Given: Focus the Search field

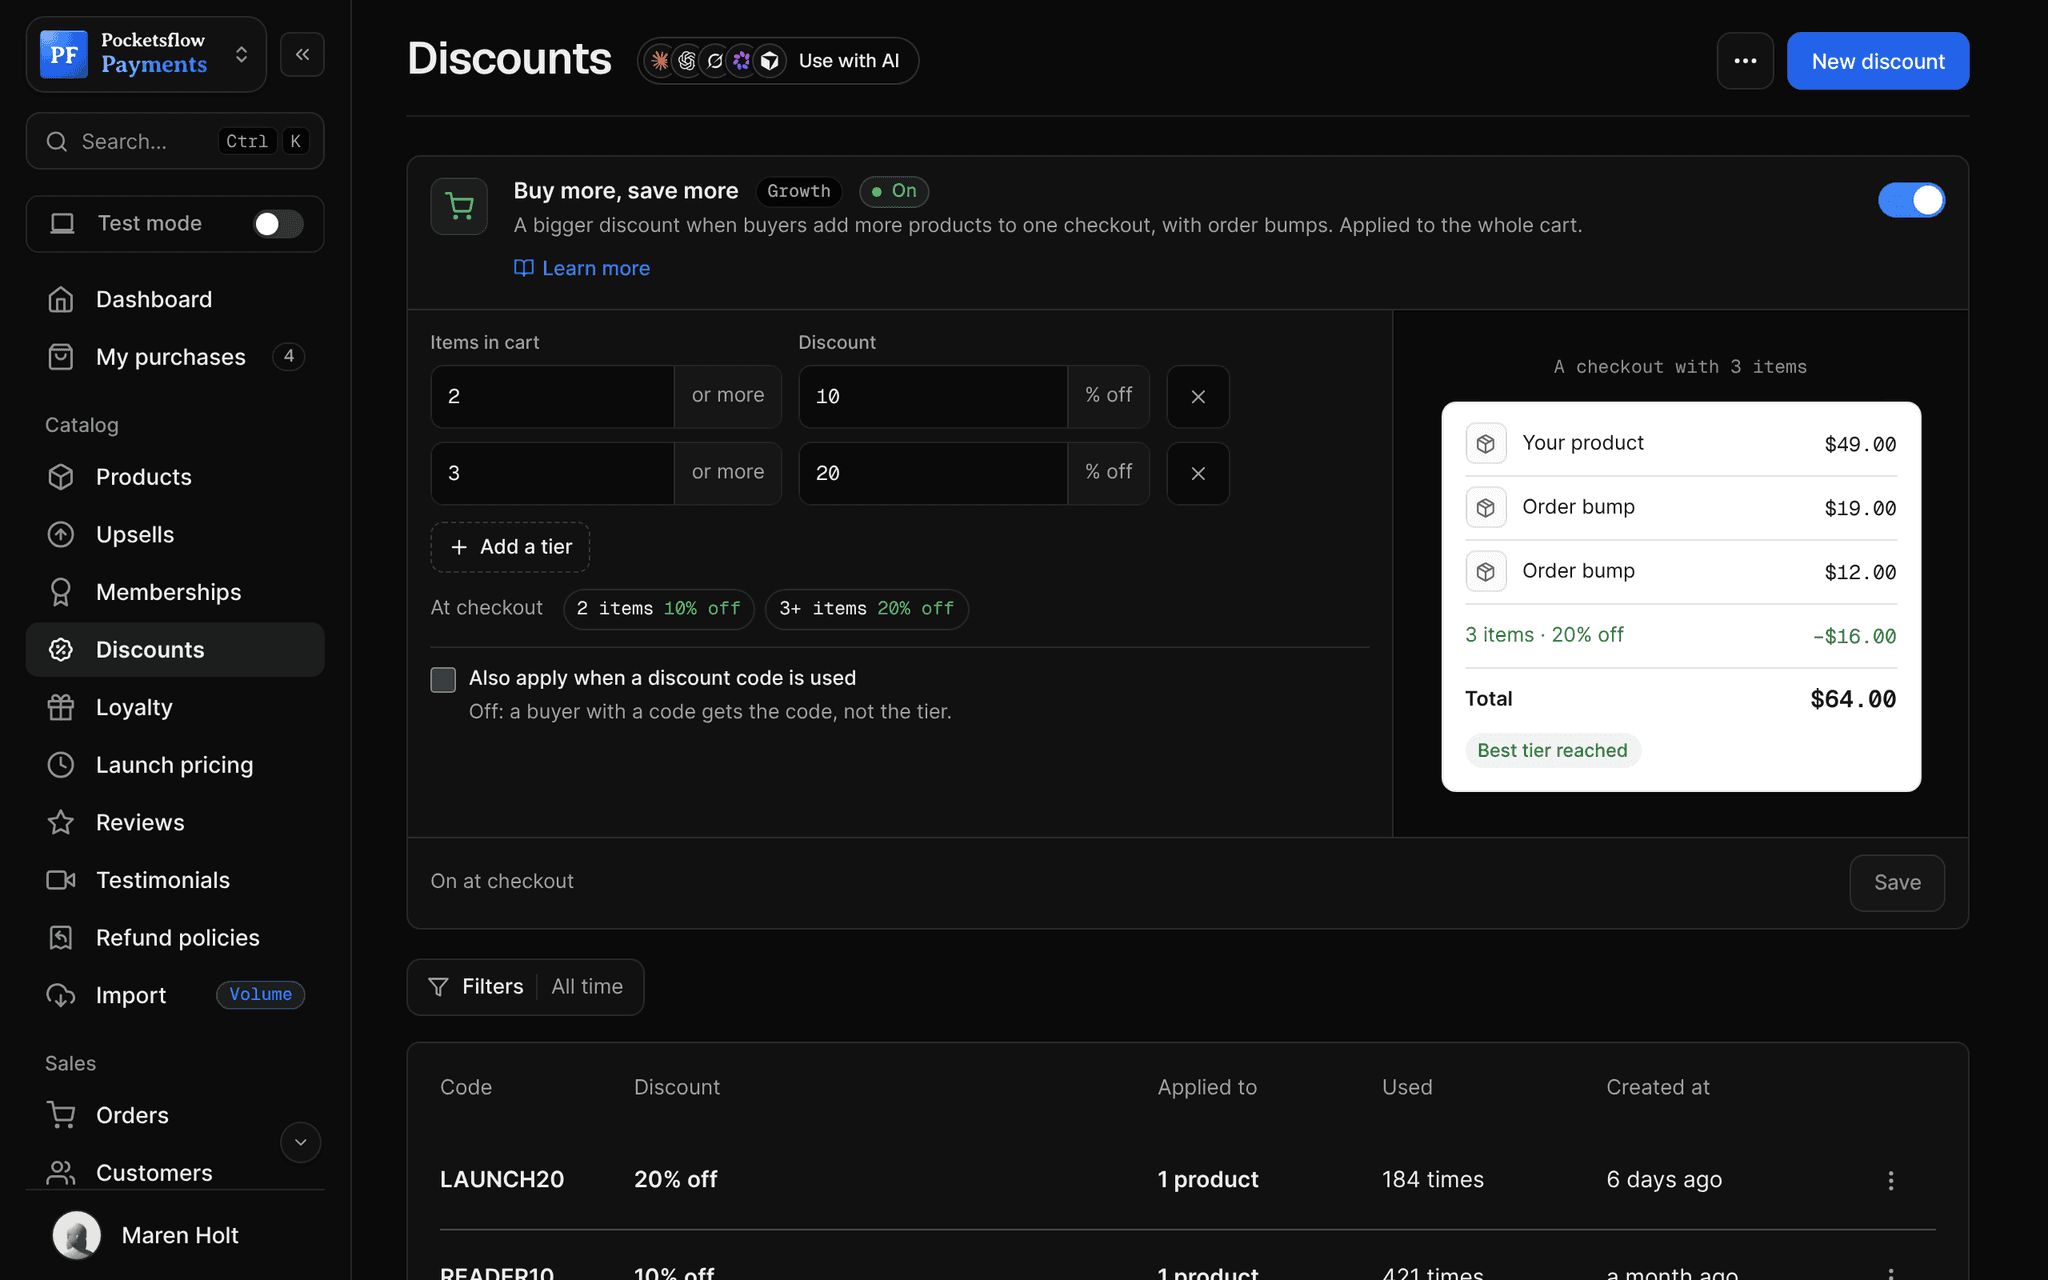Looking at the screenshot, I should pos(175,141).
